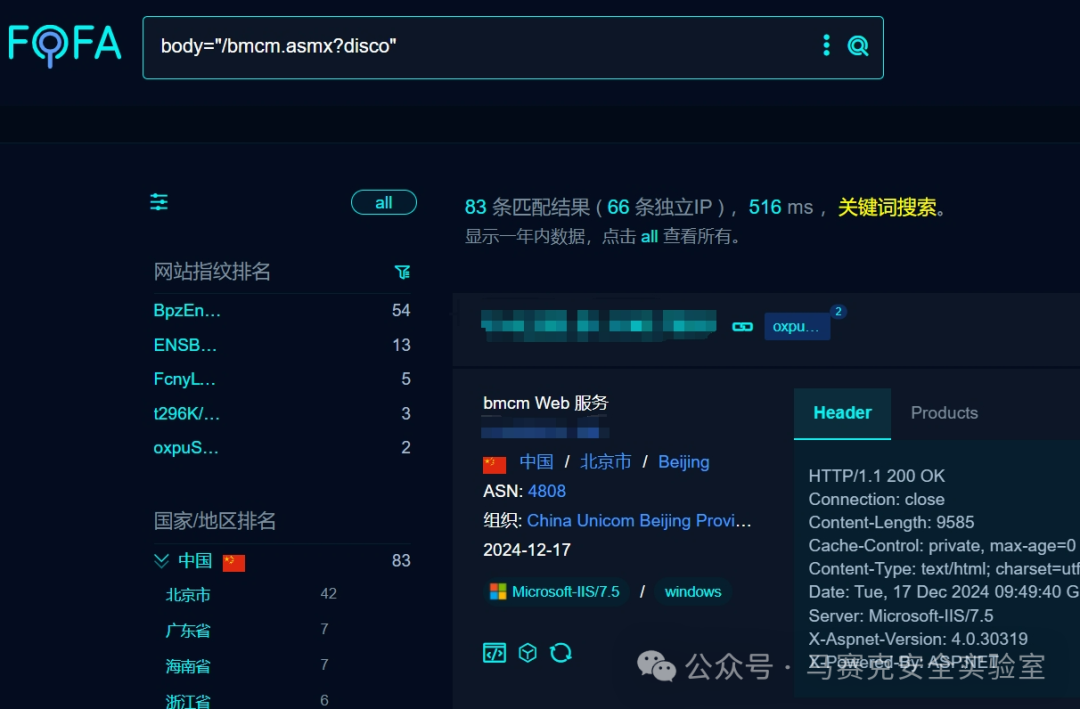
Task: Click the chain link icon beside the blurred host
Action: pyautogui.click(x=742, y=327)
